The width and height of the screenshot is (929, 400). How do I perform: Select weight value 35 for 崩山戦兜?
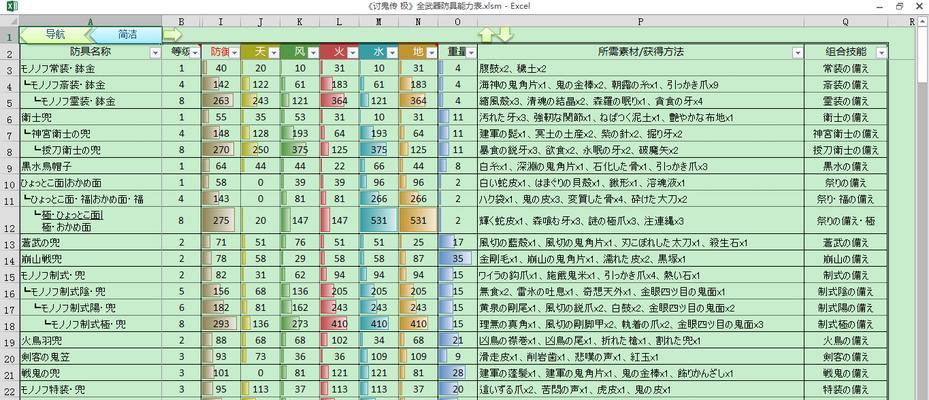pos(458,259)
